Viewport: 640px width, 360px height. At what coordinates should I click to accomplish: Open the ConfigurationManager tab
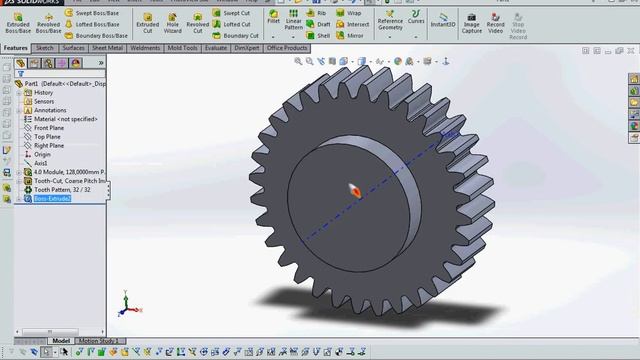[x=48, y=63]
